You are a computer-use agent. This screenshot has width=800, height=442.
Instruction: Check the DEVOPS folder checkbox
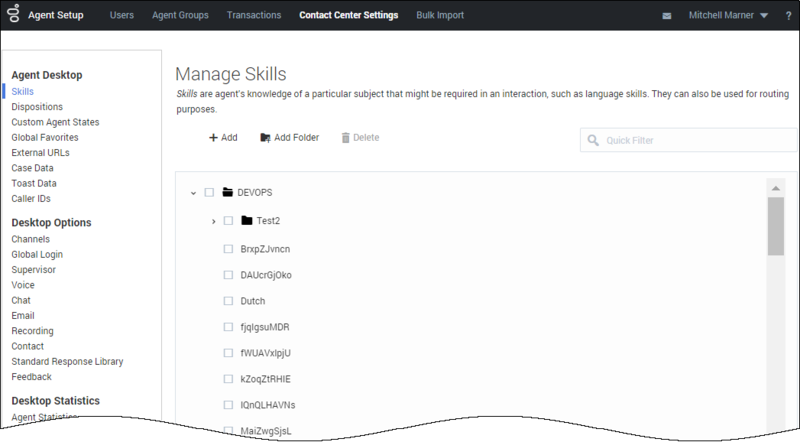209,192
